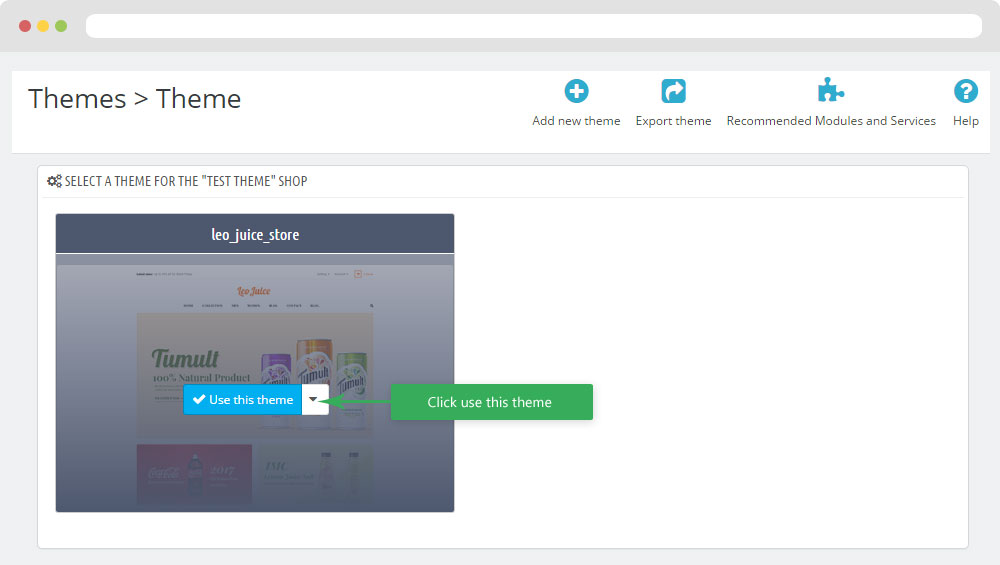
Task: Click the red window close dot
Action: (25, 26)
